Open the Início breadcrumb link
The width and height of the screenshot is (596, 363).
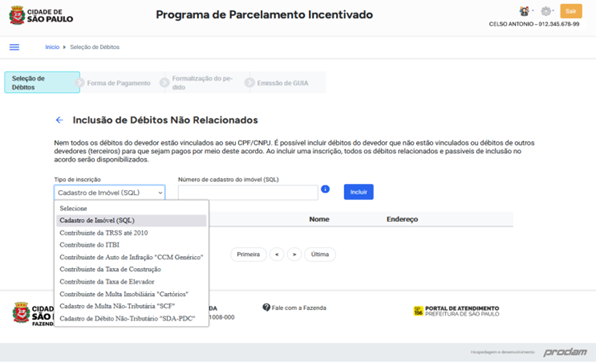(52, 47)
